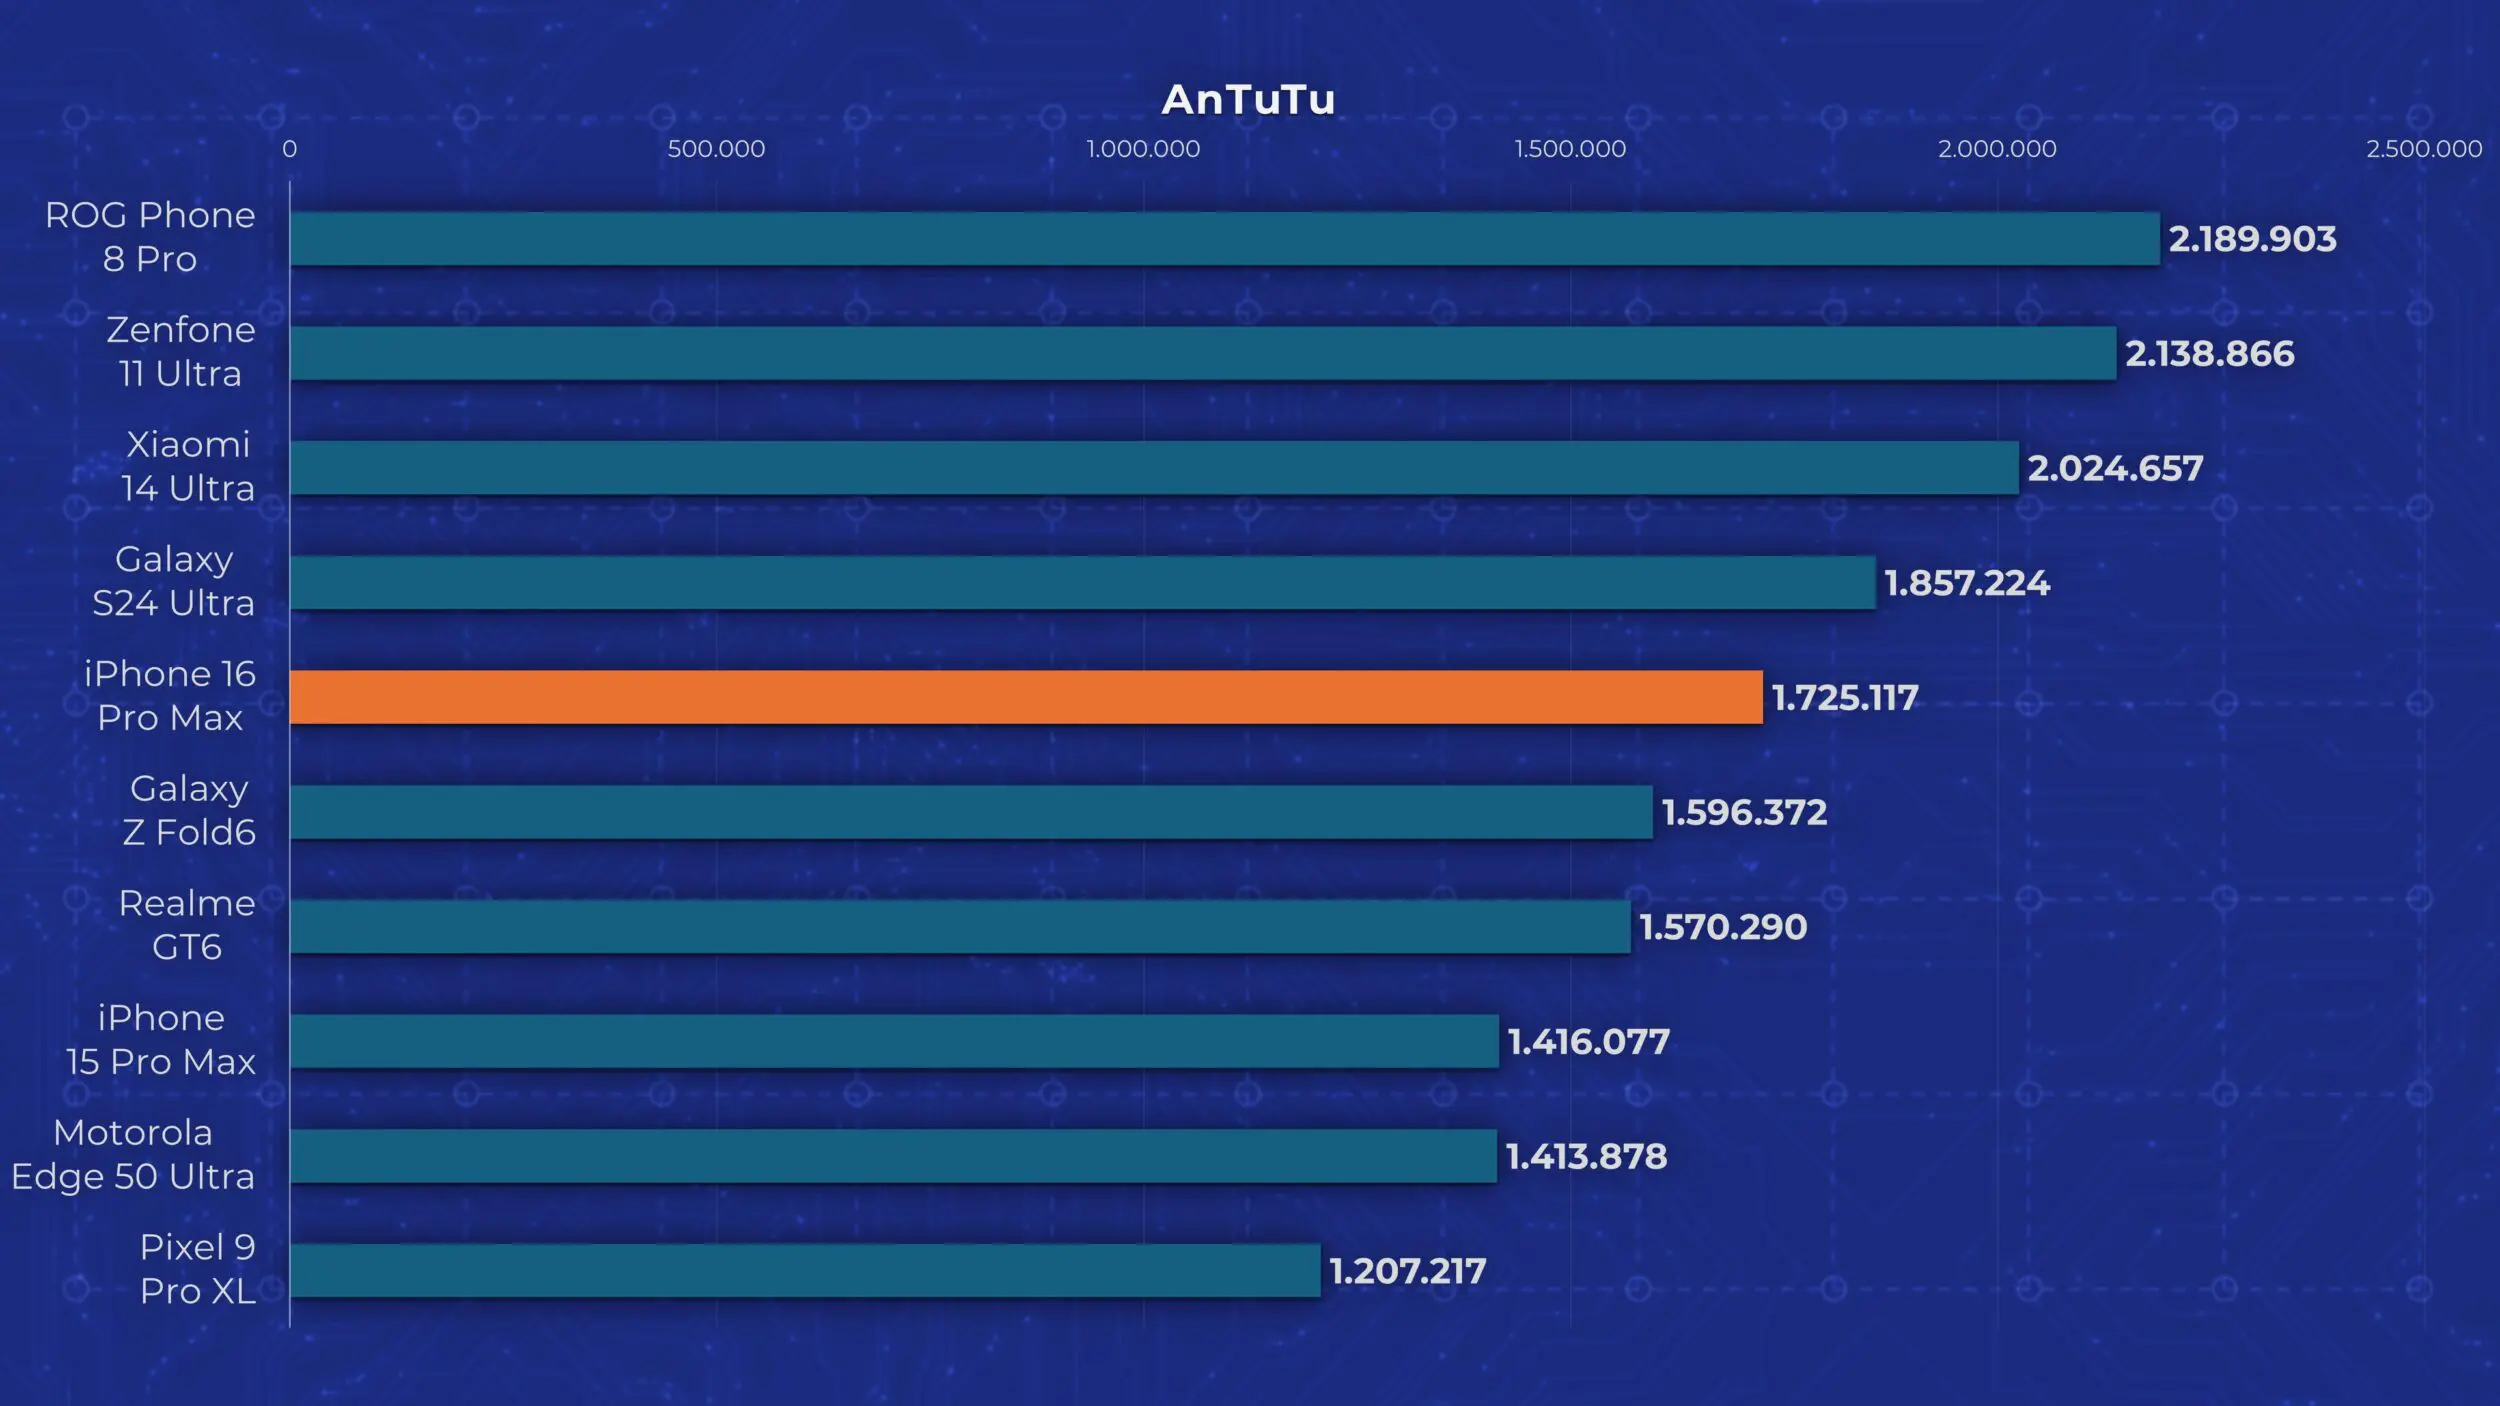Click the score value 1.570.290
2500x1406 pixels.
tap(1723, 927)
